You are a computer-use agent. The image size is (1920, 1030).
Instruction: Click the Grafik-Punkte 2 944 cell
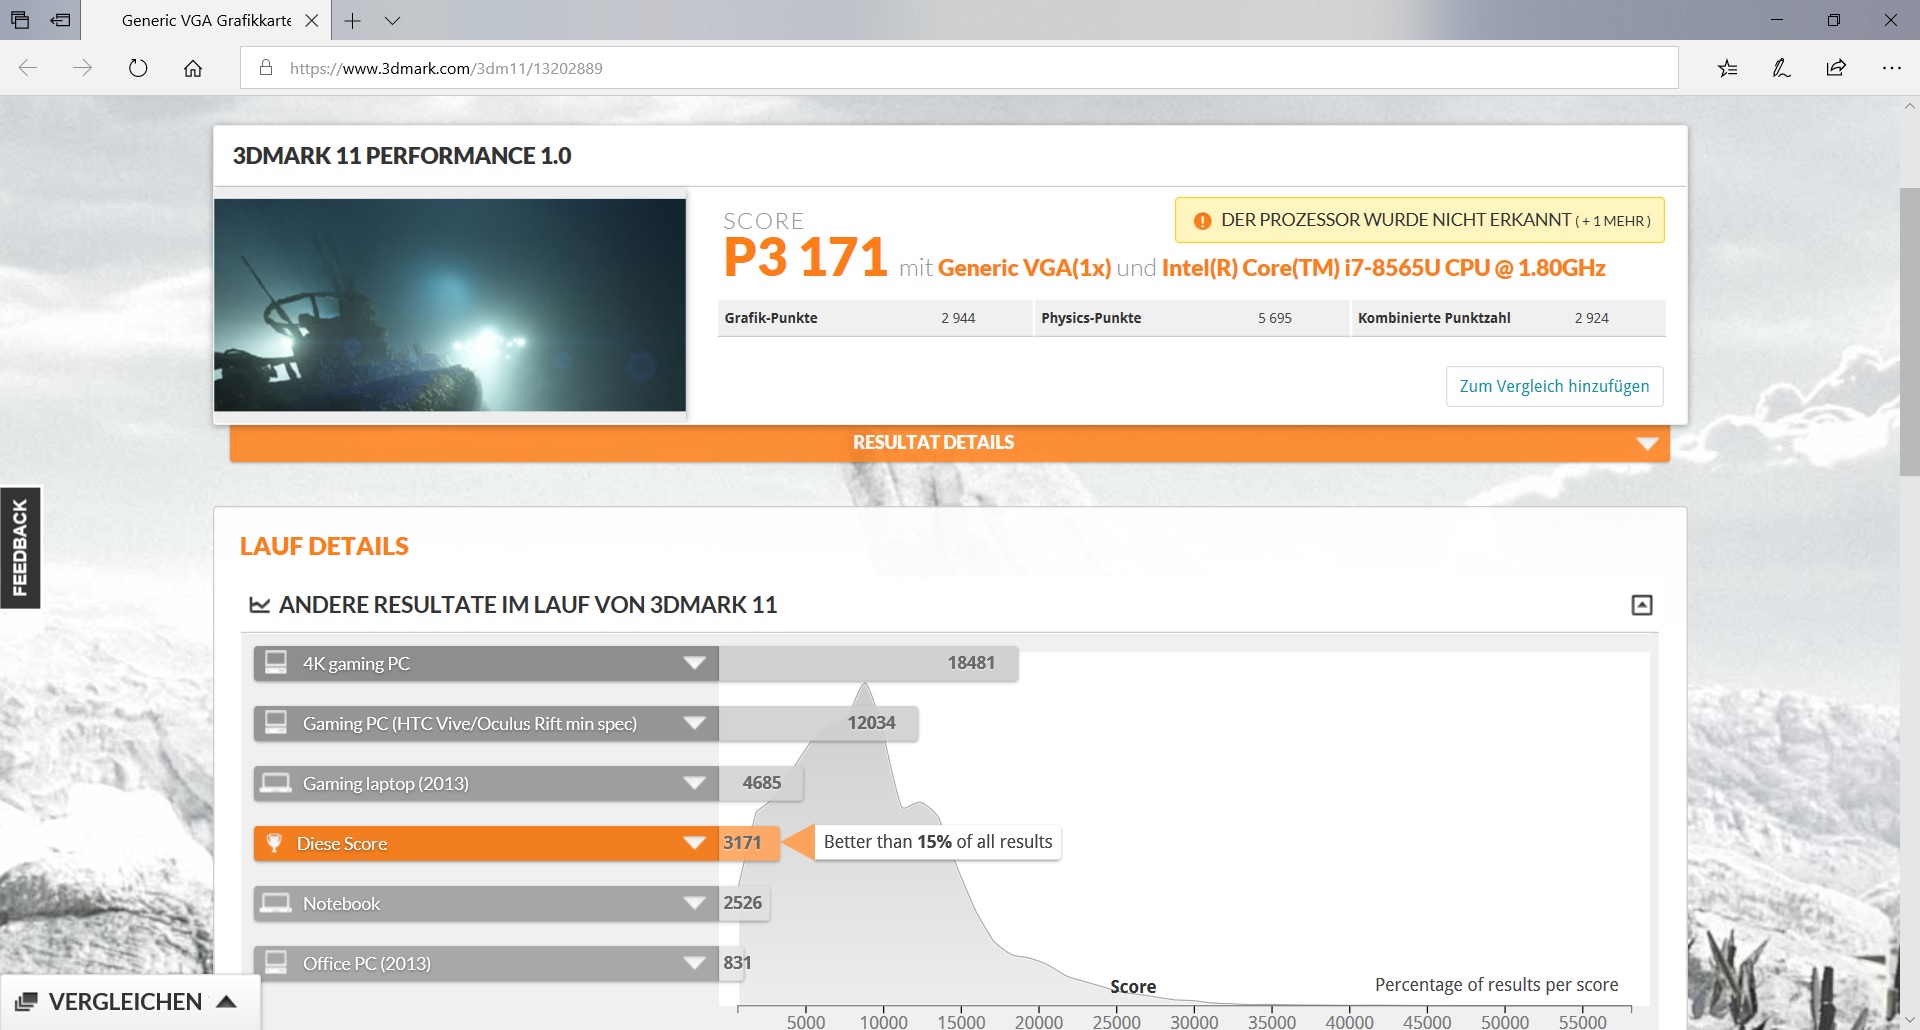(x=874, y=318)
